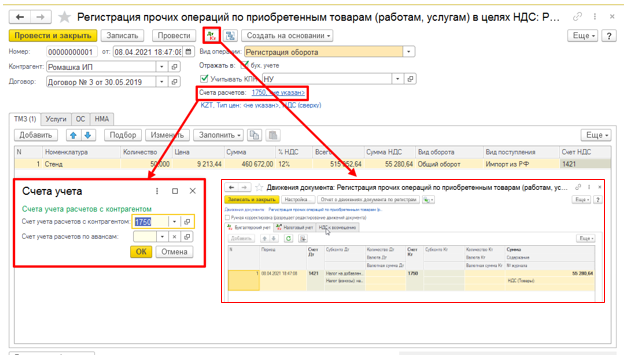The width and height of the screenshot is (624, 360).
Task: Expand Вид операции dropdown
Action: 409,52
